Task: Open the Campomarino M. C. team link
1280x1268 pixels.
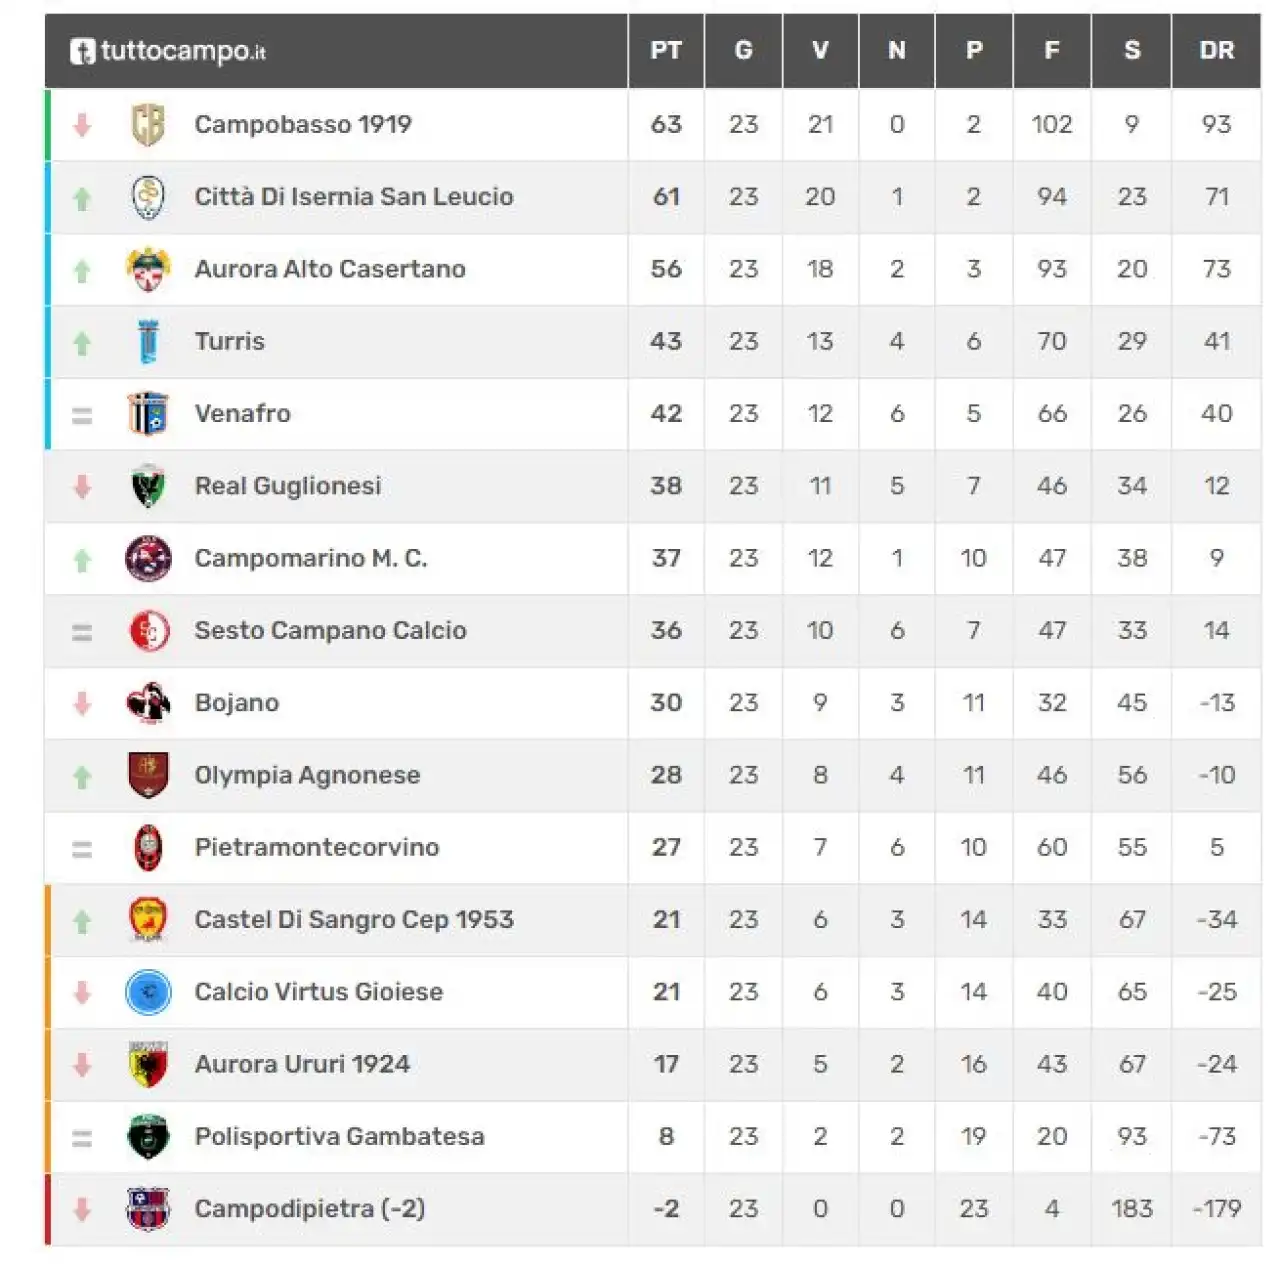Action: 311,558
